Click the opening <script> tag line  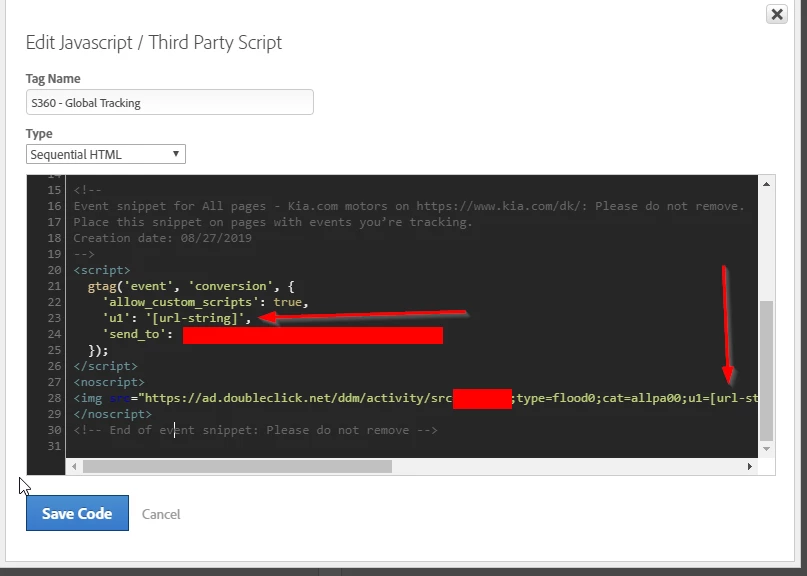(102, 270)
